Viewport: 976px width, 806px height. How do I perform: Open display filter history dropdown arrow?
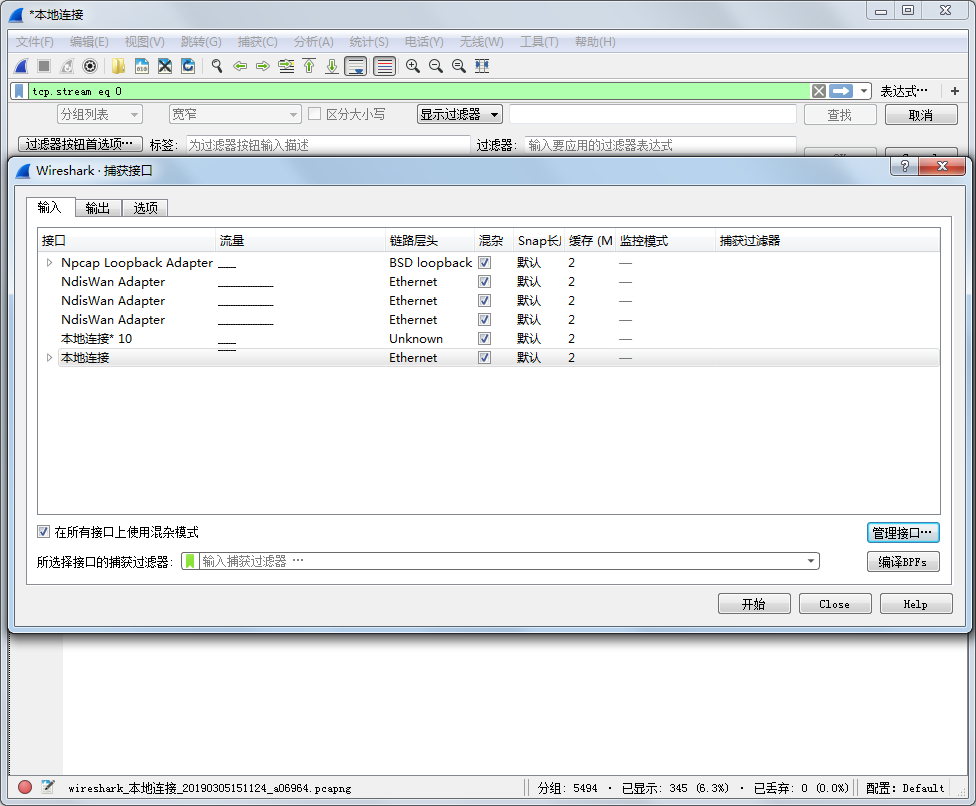click(864, 91)
